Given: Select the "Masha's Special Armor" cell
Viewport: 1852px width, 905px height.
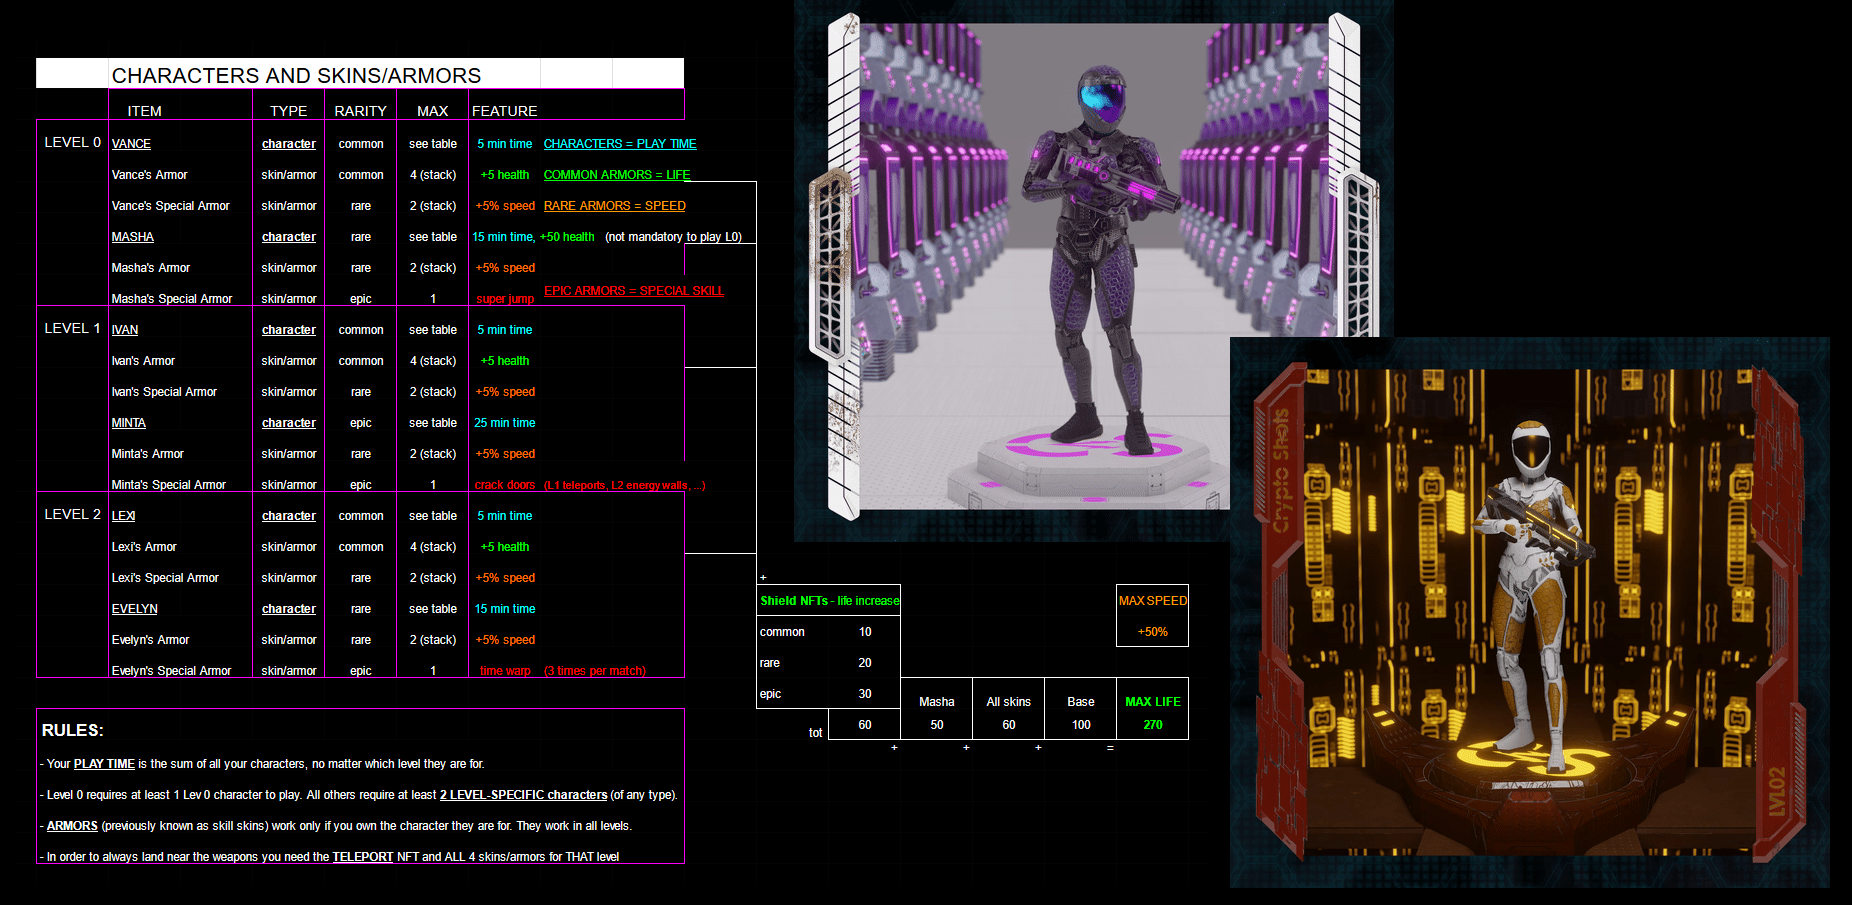Looking at the screenshot, I should tap(172, 299).
